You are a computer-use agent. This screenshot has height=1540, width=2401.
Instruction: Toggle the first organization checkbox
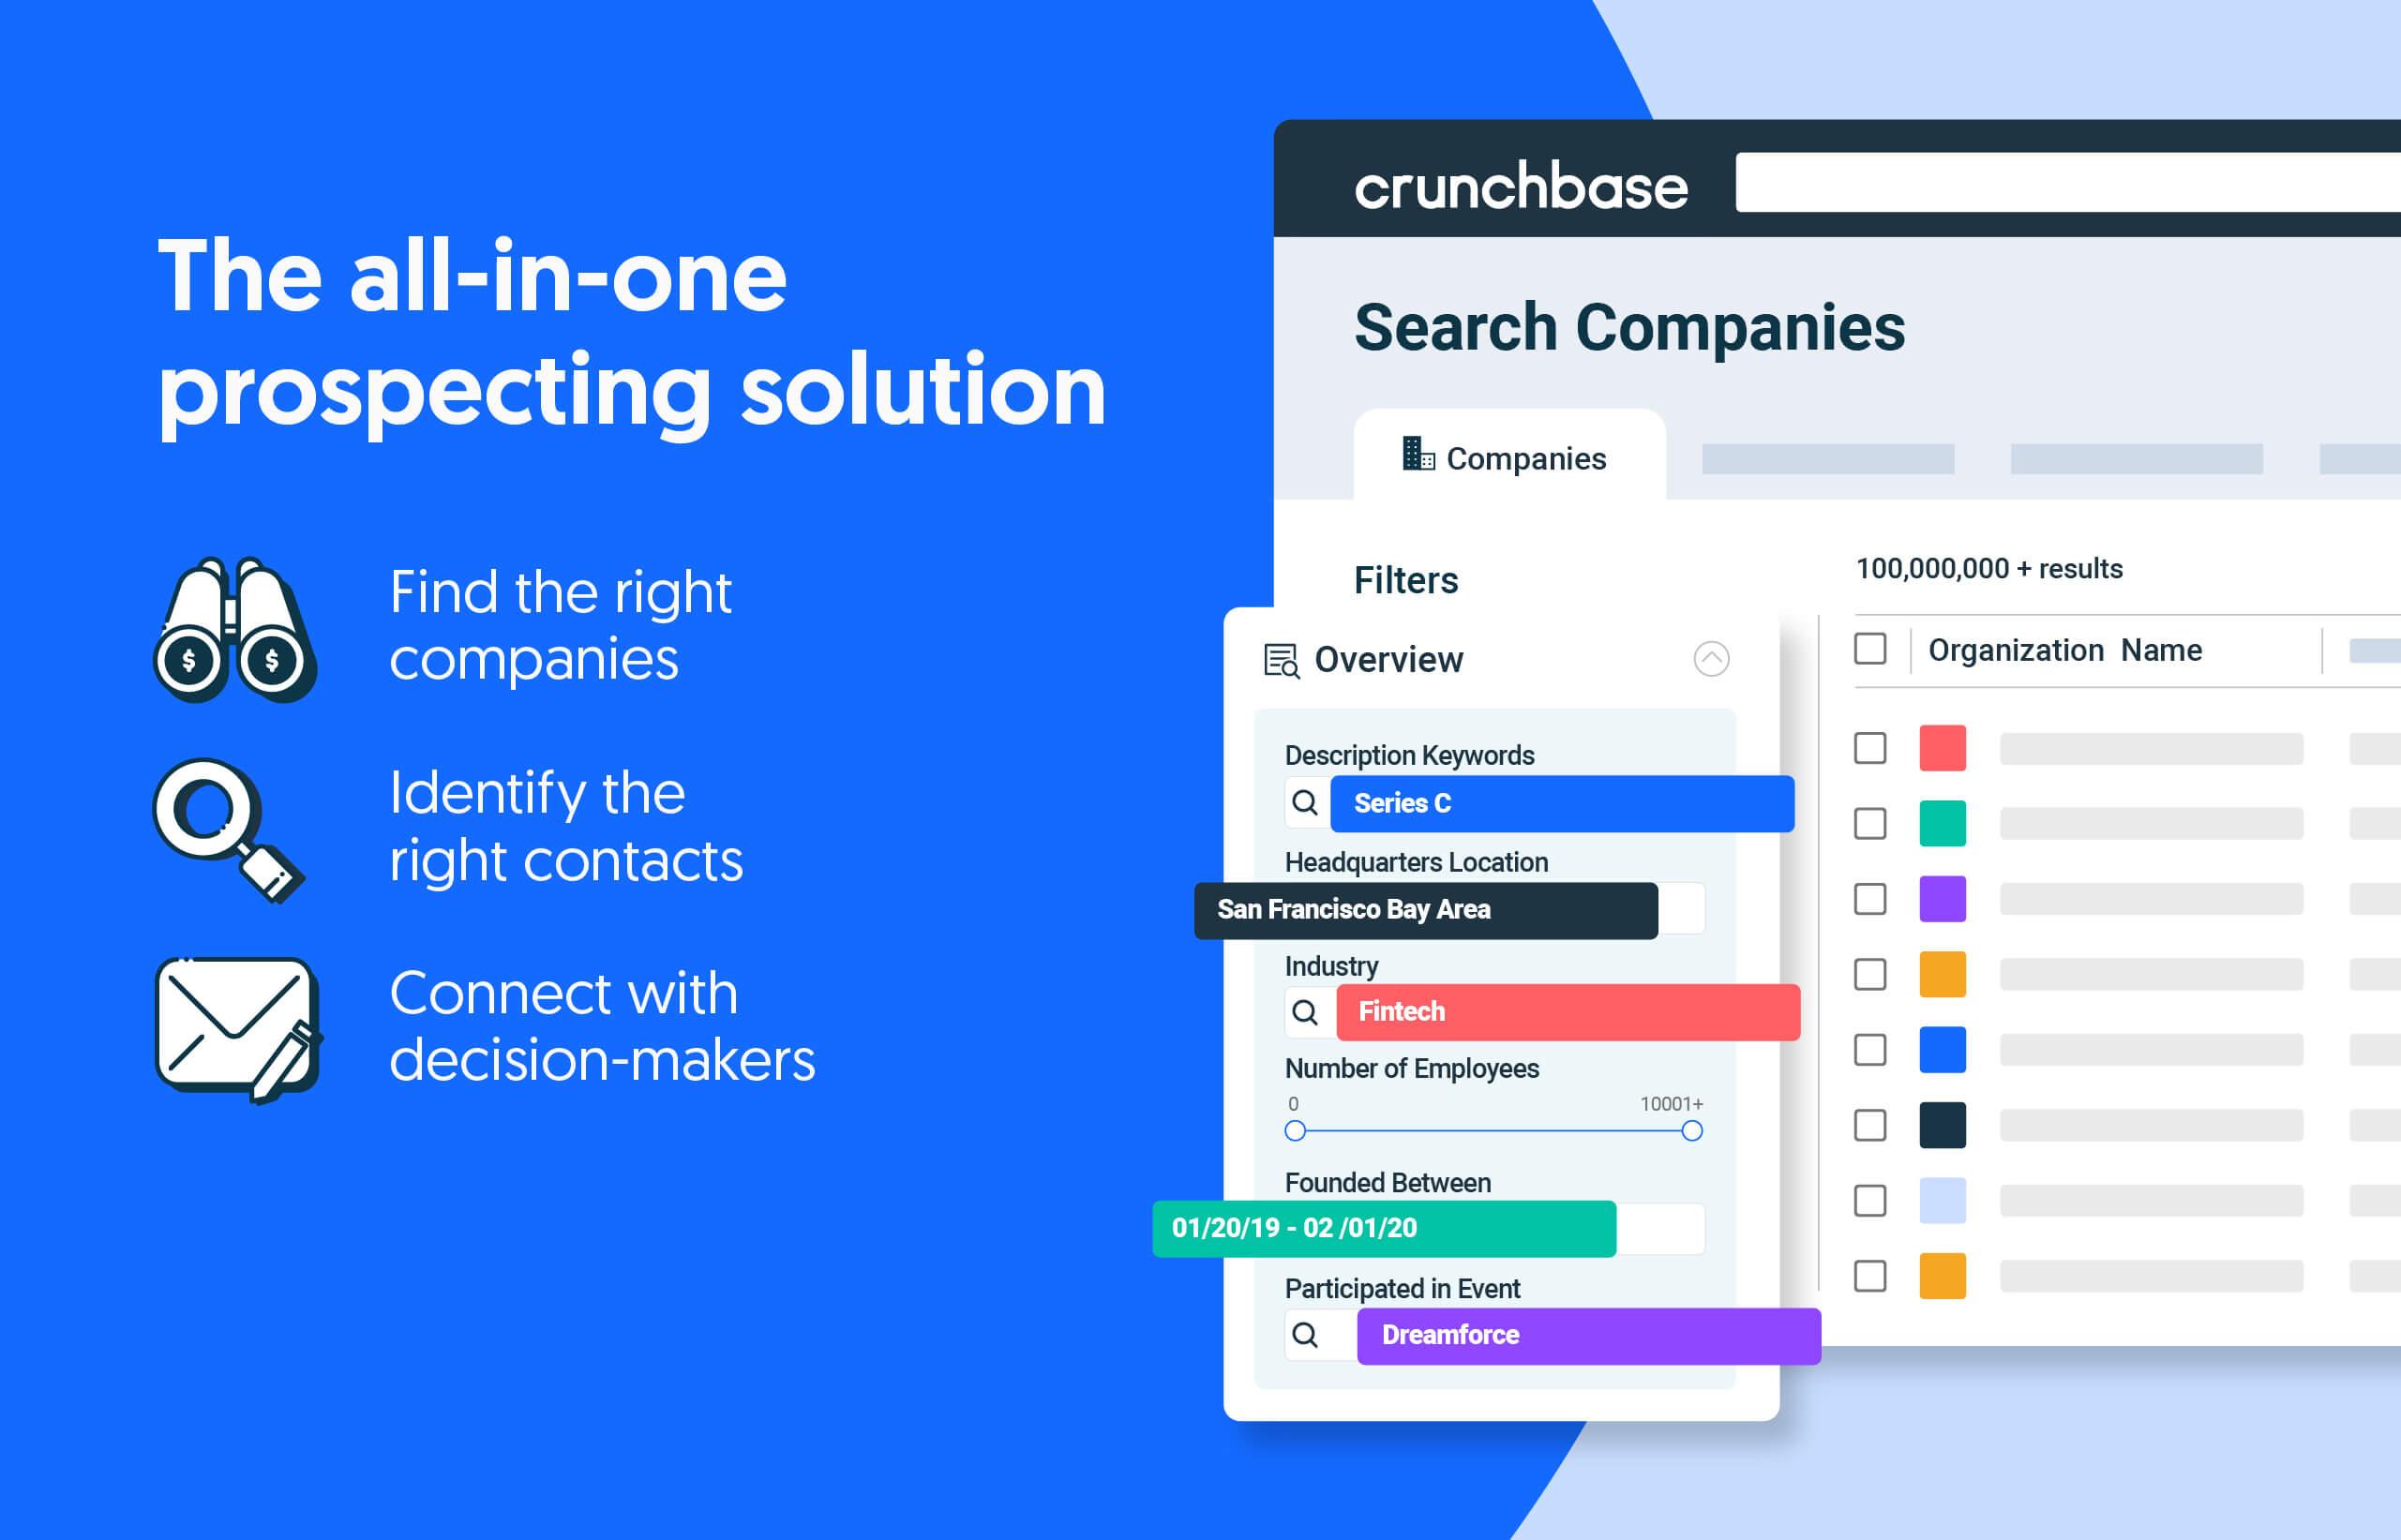point(1870,747)
